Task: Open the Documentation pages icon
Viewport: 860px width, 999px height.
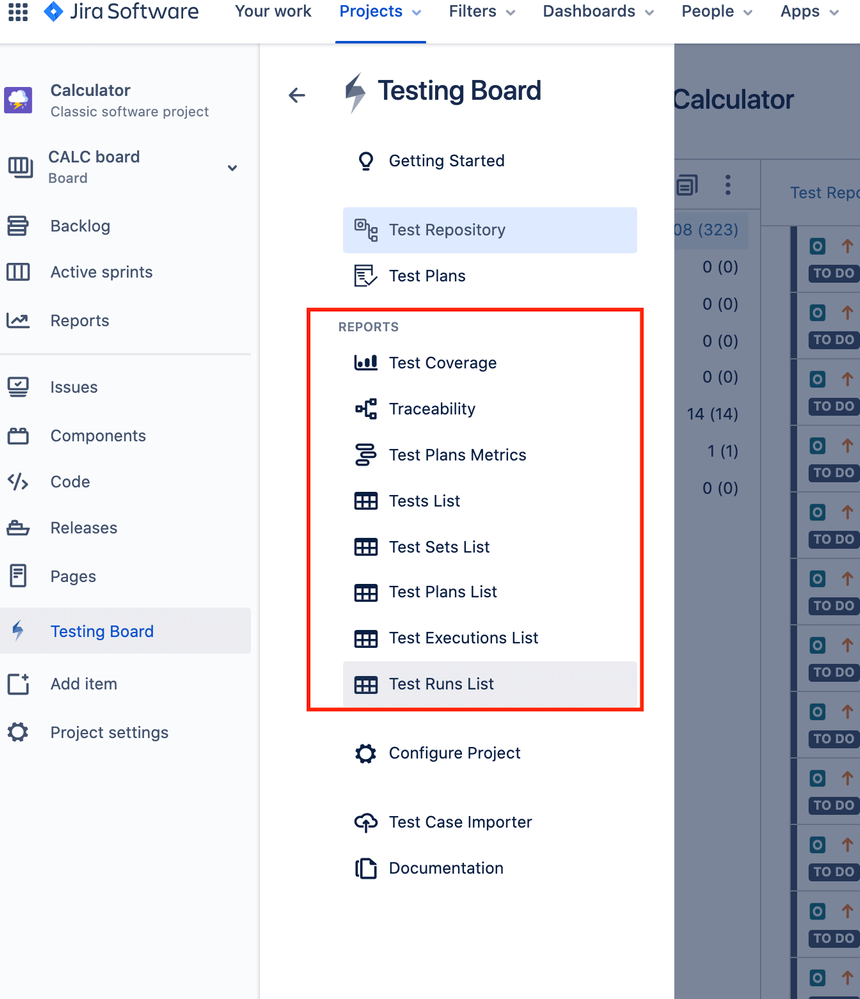Action: tap(366, 868)
